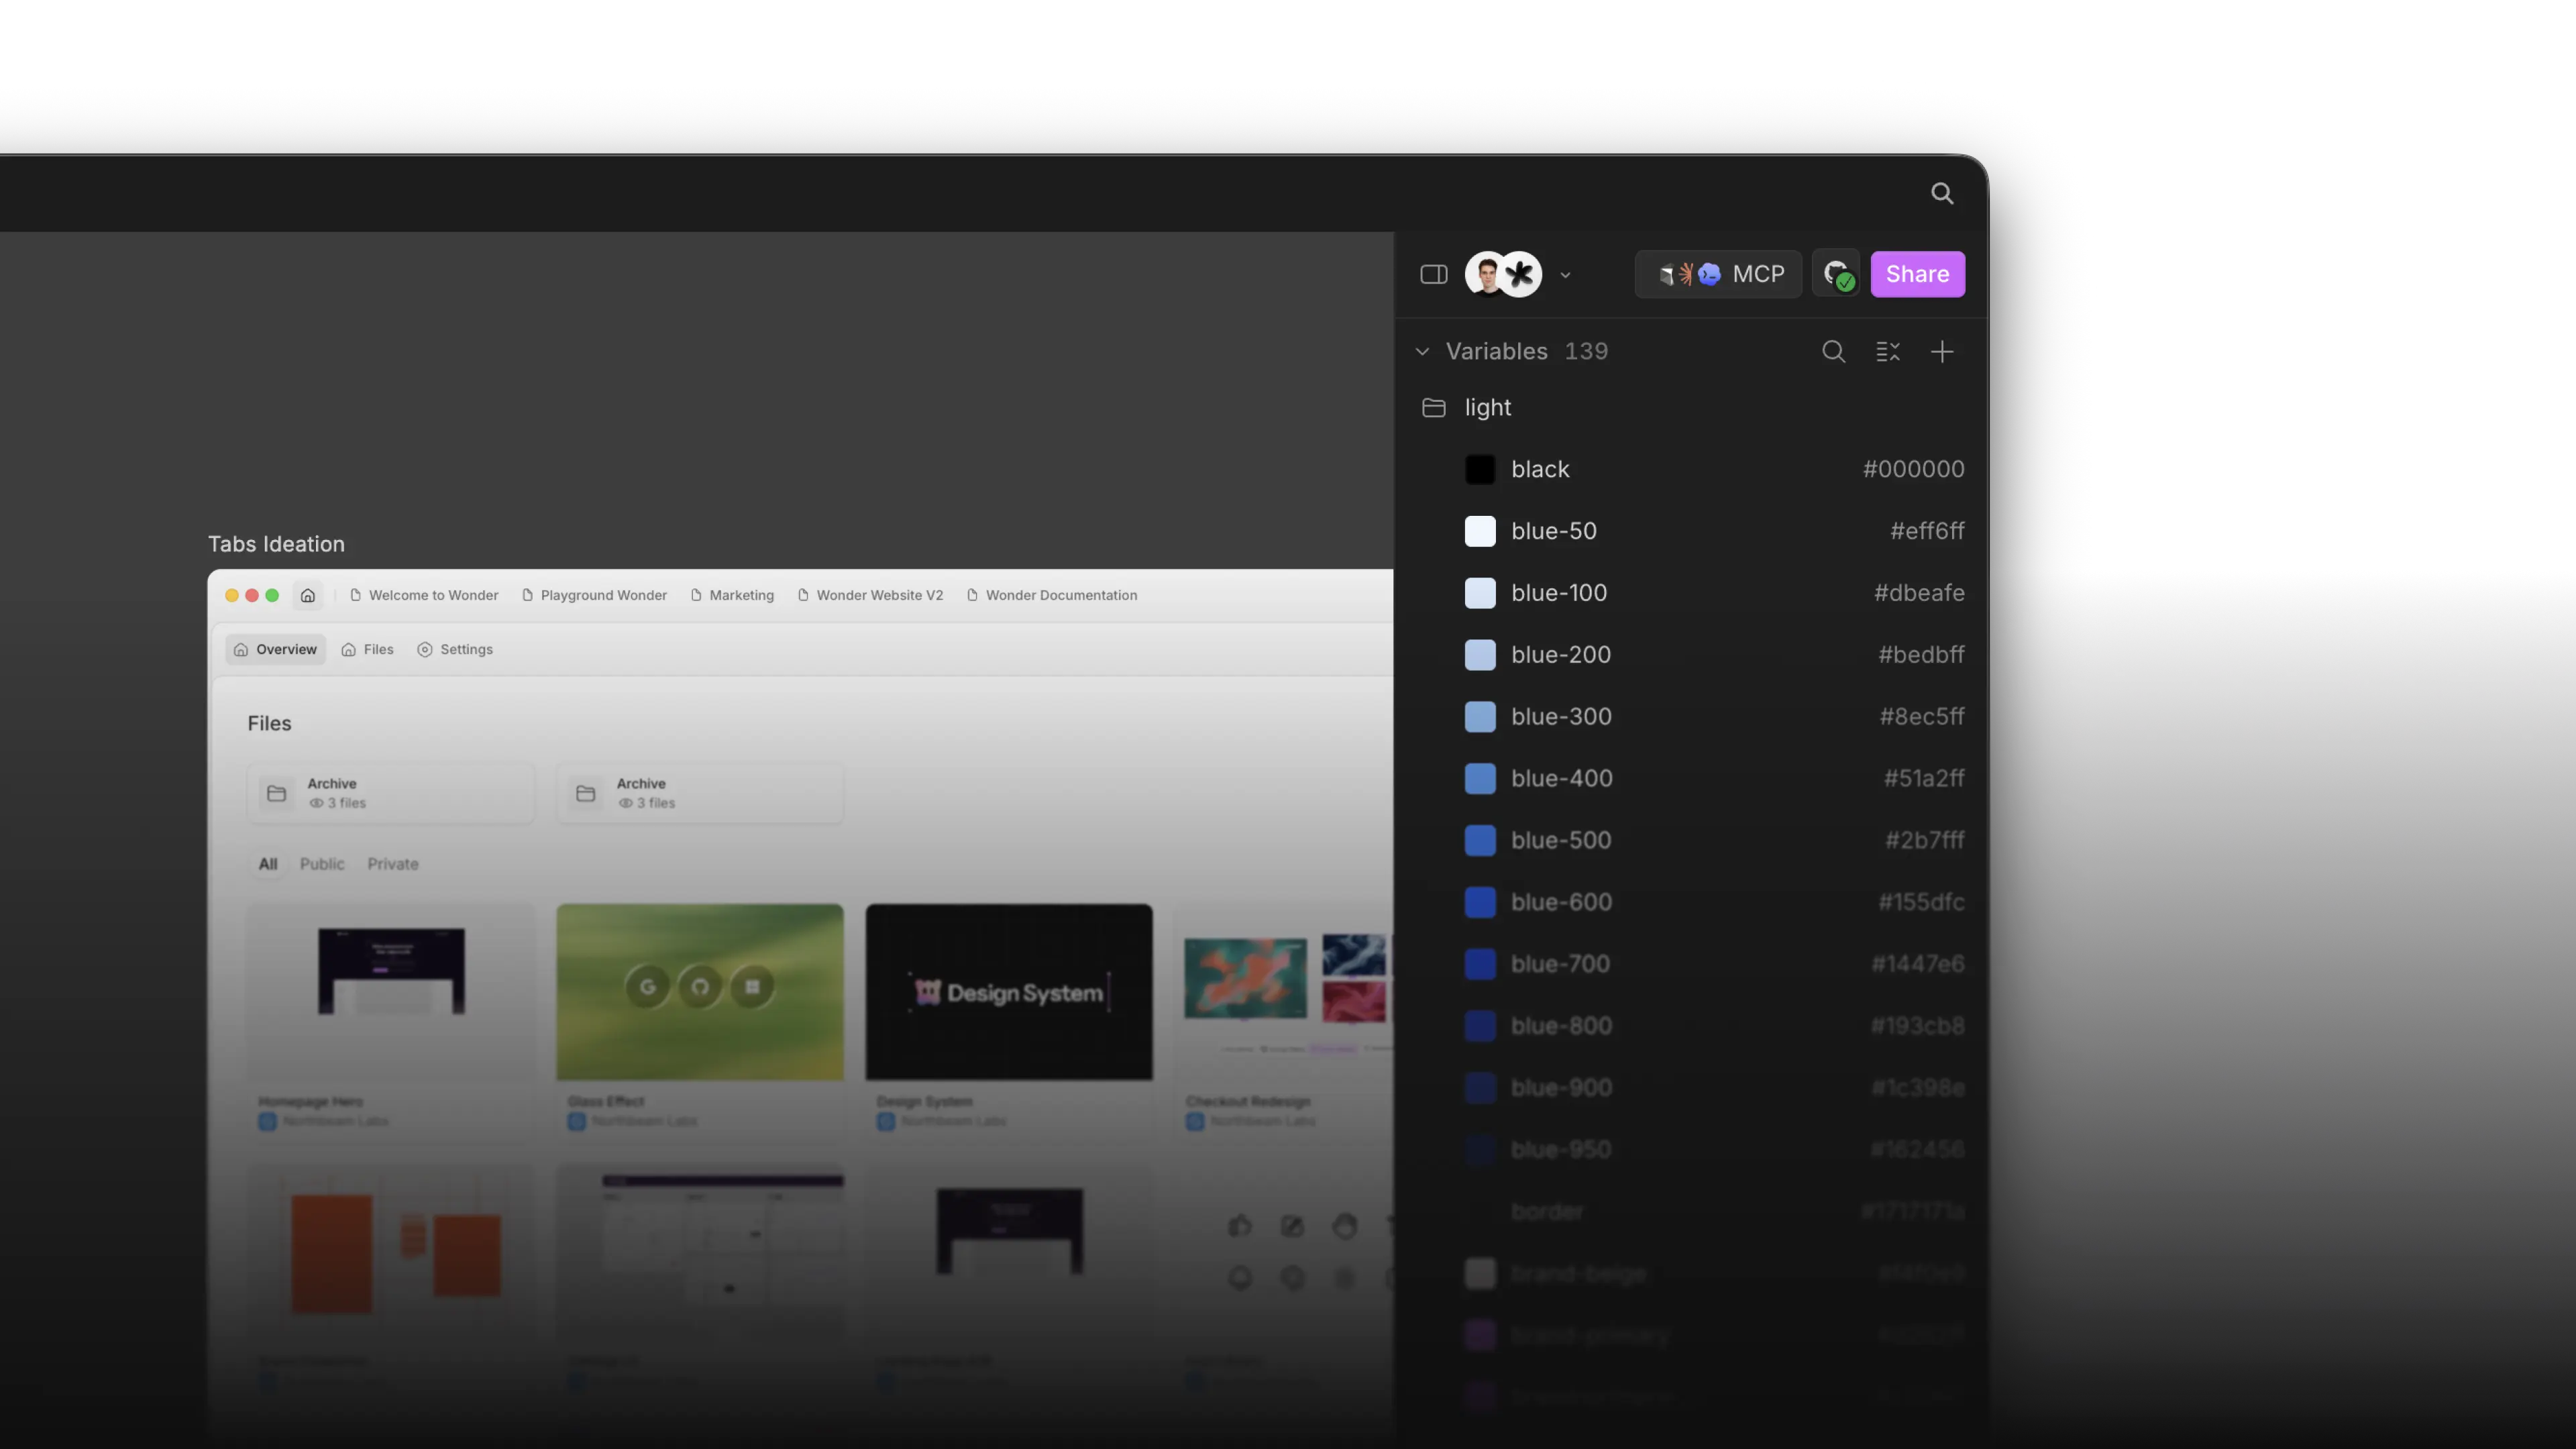Toggle the sidebar panel layout icon
The image size is (2576, 1449).
point(1433,274)
